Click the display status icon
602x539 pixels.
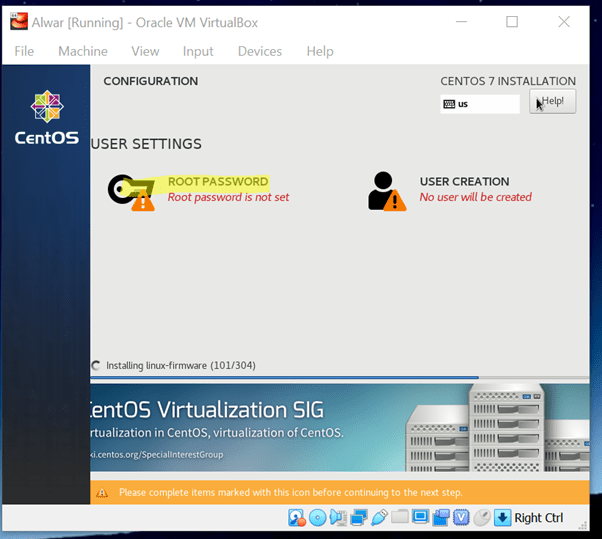420,517
